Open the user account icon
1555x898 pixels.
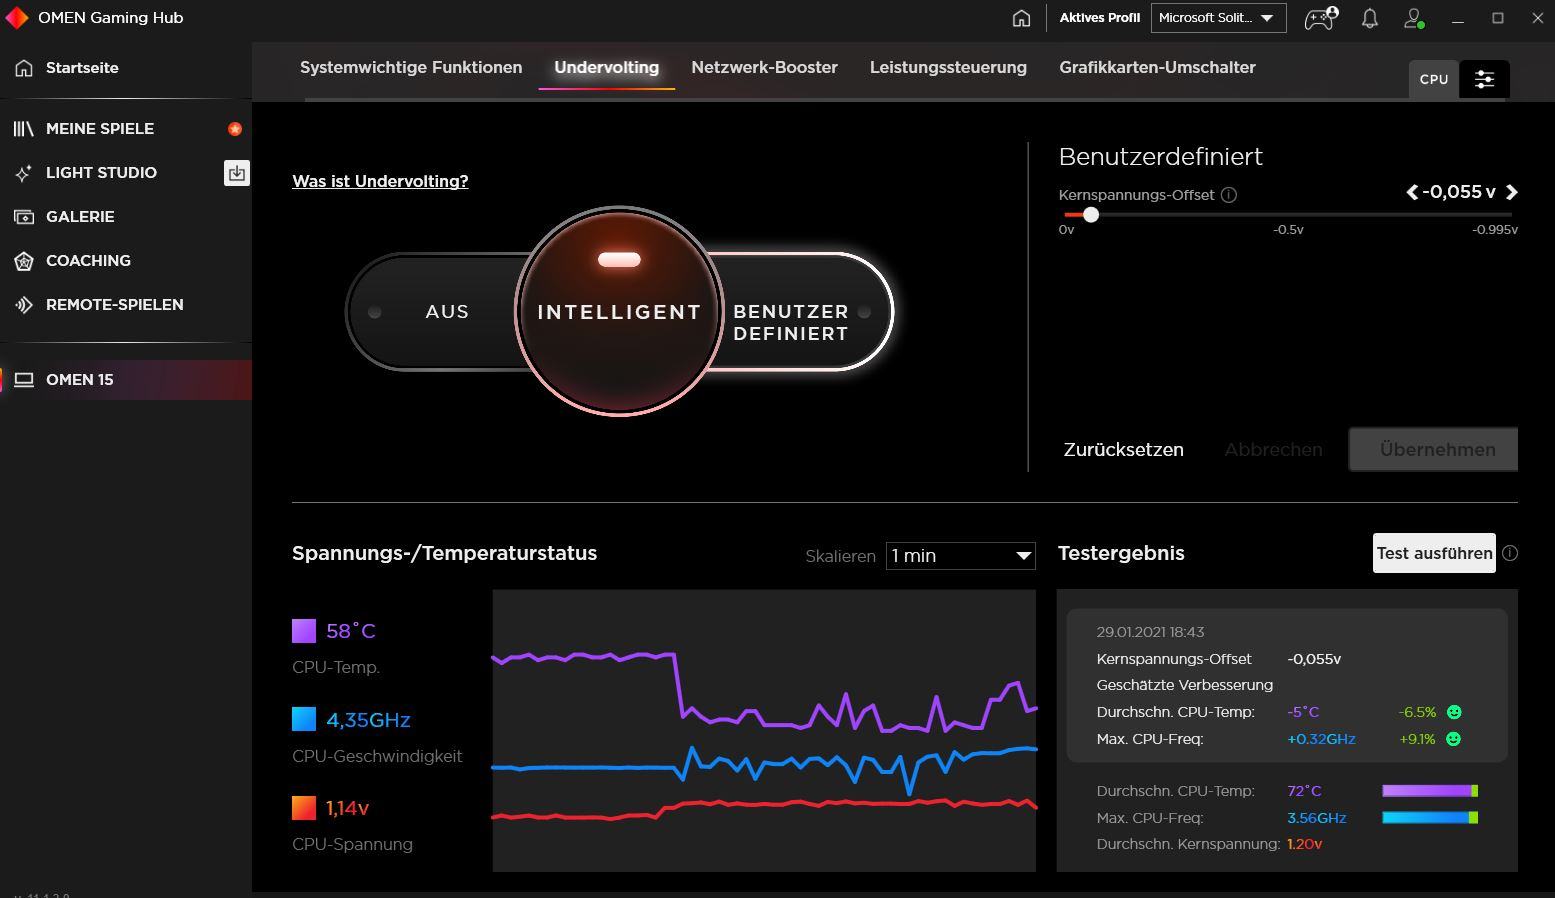tap(1414, 18)
